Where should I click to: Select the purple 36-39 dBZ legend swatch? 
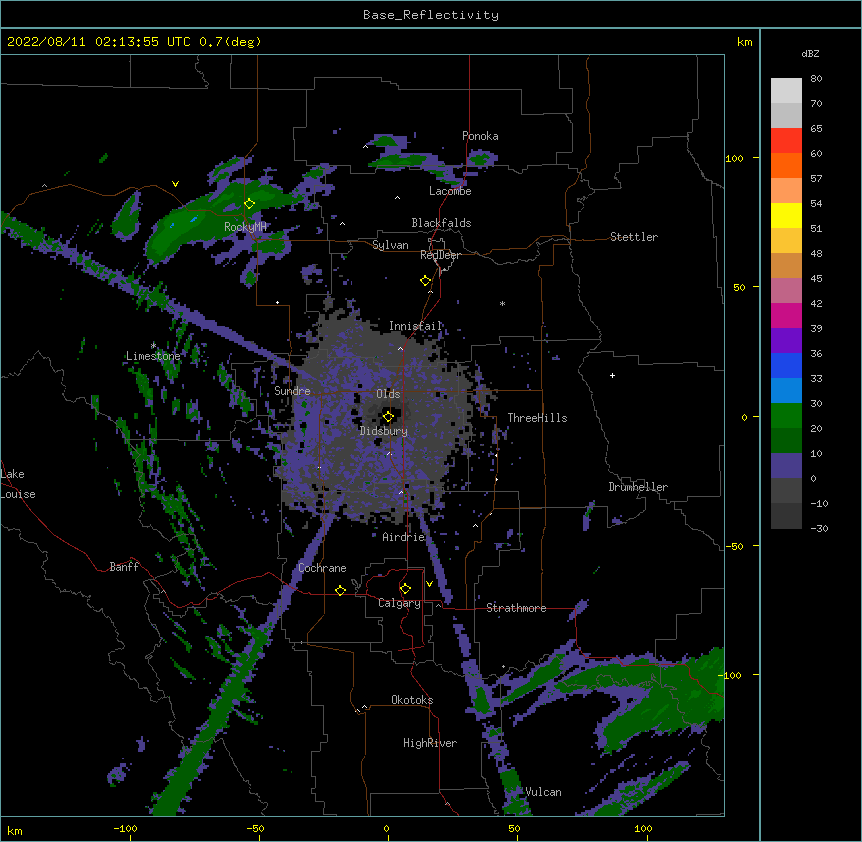[x=786, y=341]
